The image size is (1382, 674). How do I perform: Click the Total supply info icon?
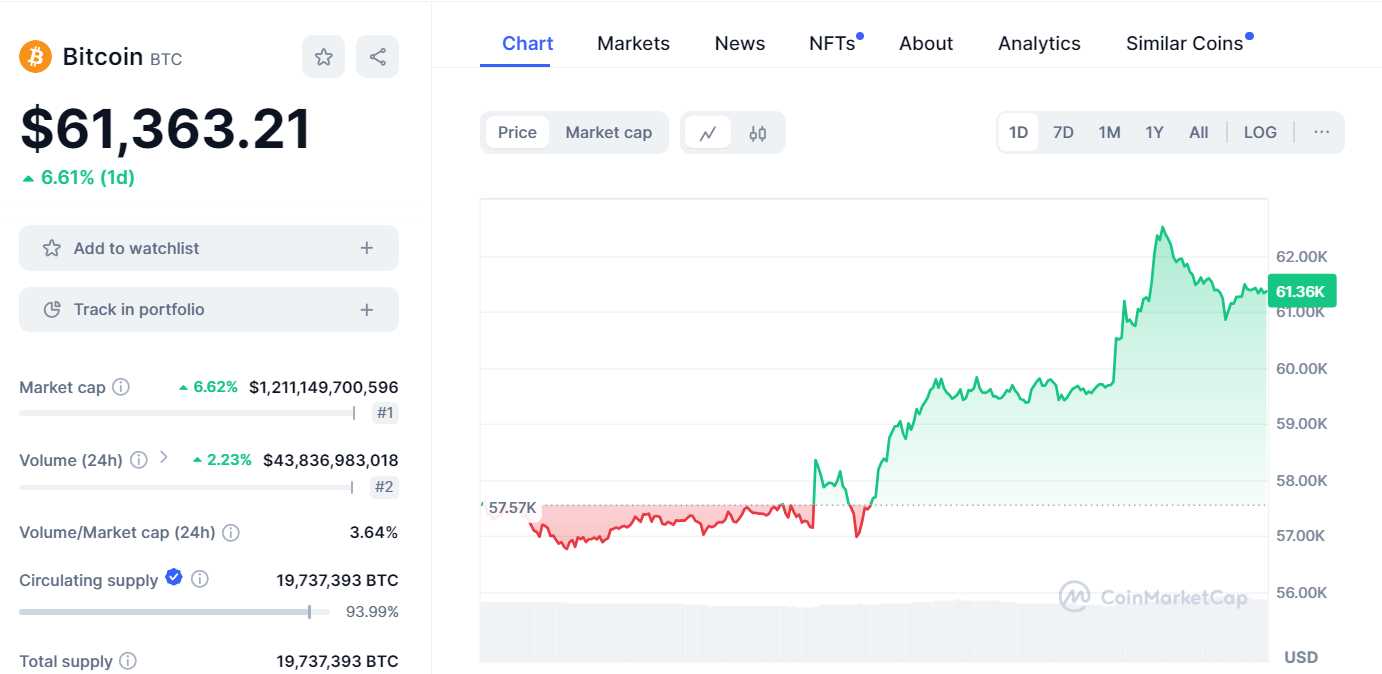pyautogui.click(x=128, y=661)
